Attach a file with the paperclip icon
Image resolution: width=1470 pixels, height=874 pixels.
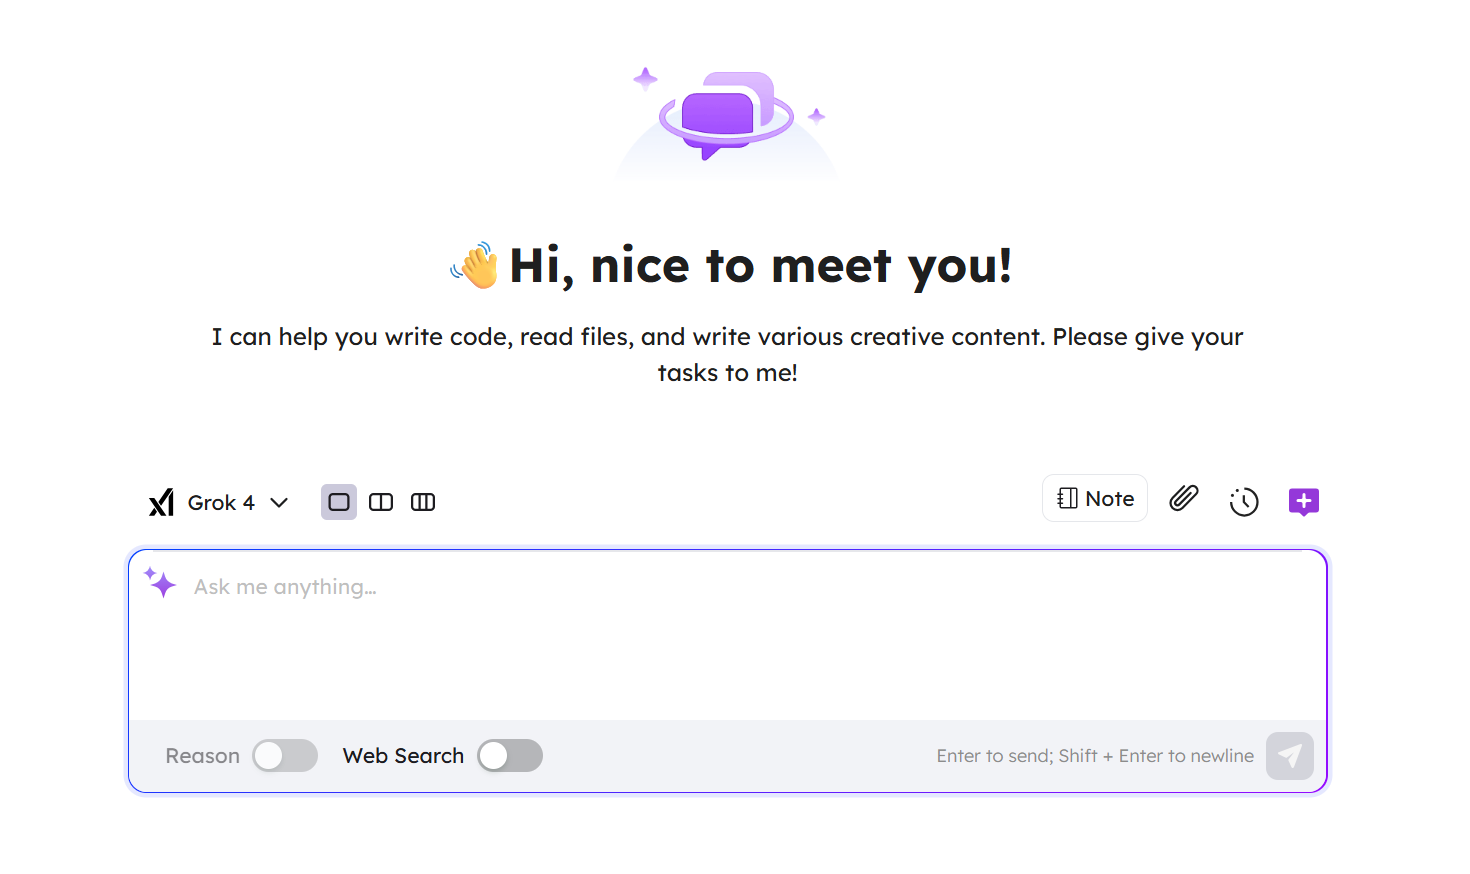click(1184, 499)
